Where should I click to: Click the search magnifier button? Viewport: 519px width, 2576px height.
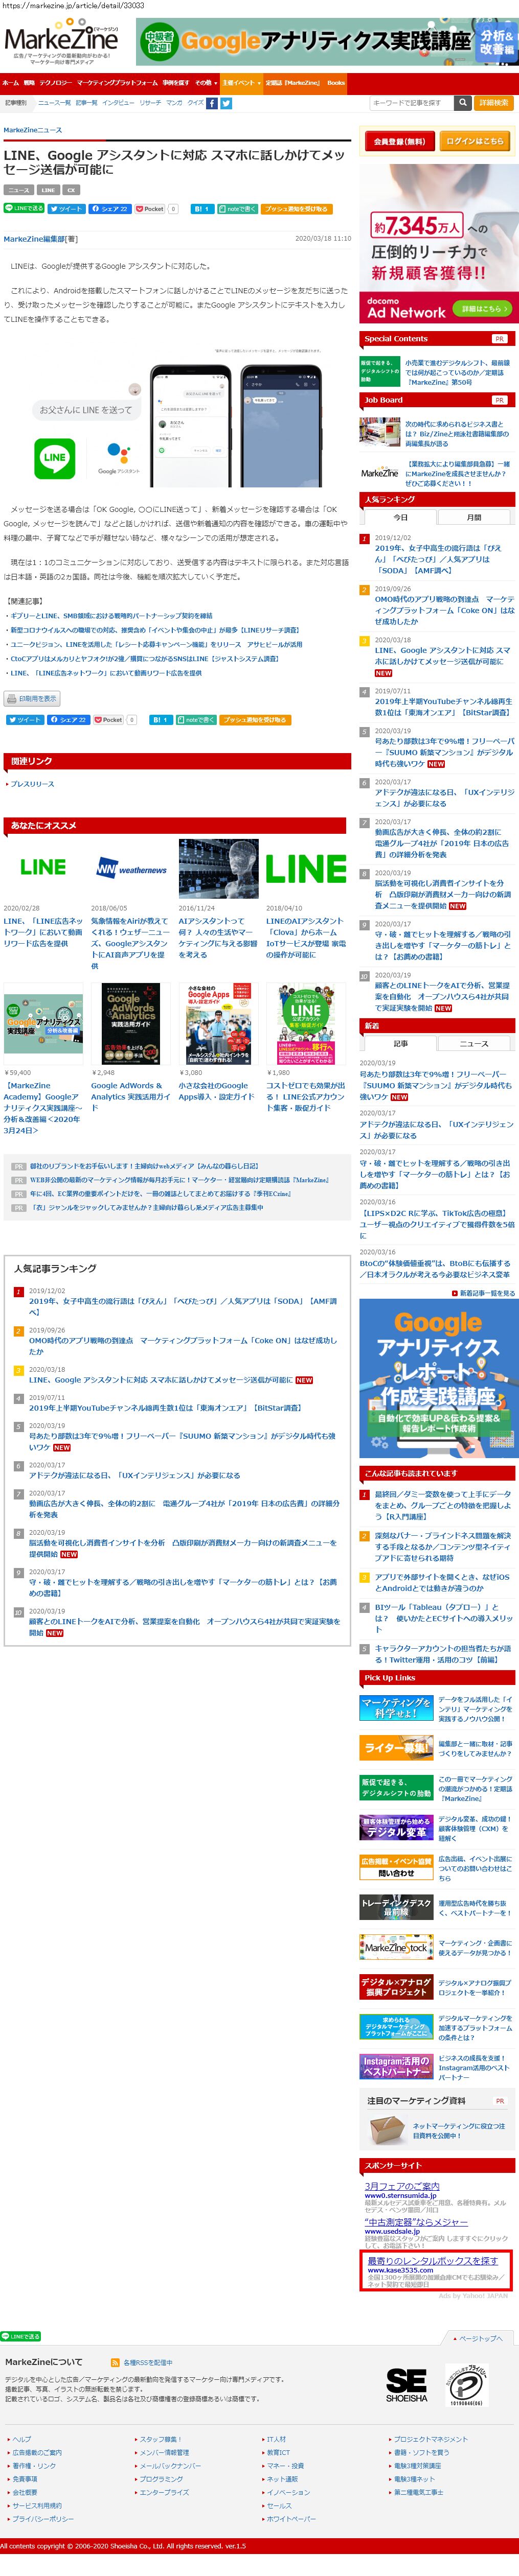(x=463, y=102)
